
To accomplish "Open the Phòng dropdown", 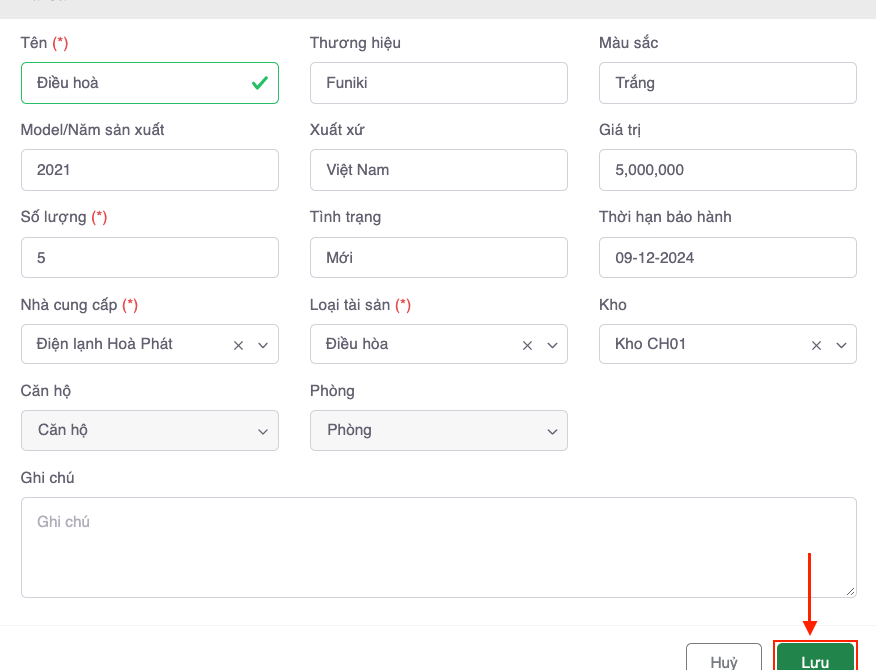I will click(438, 431).
